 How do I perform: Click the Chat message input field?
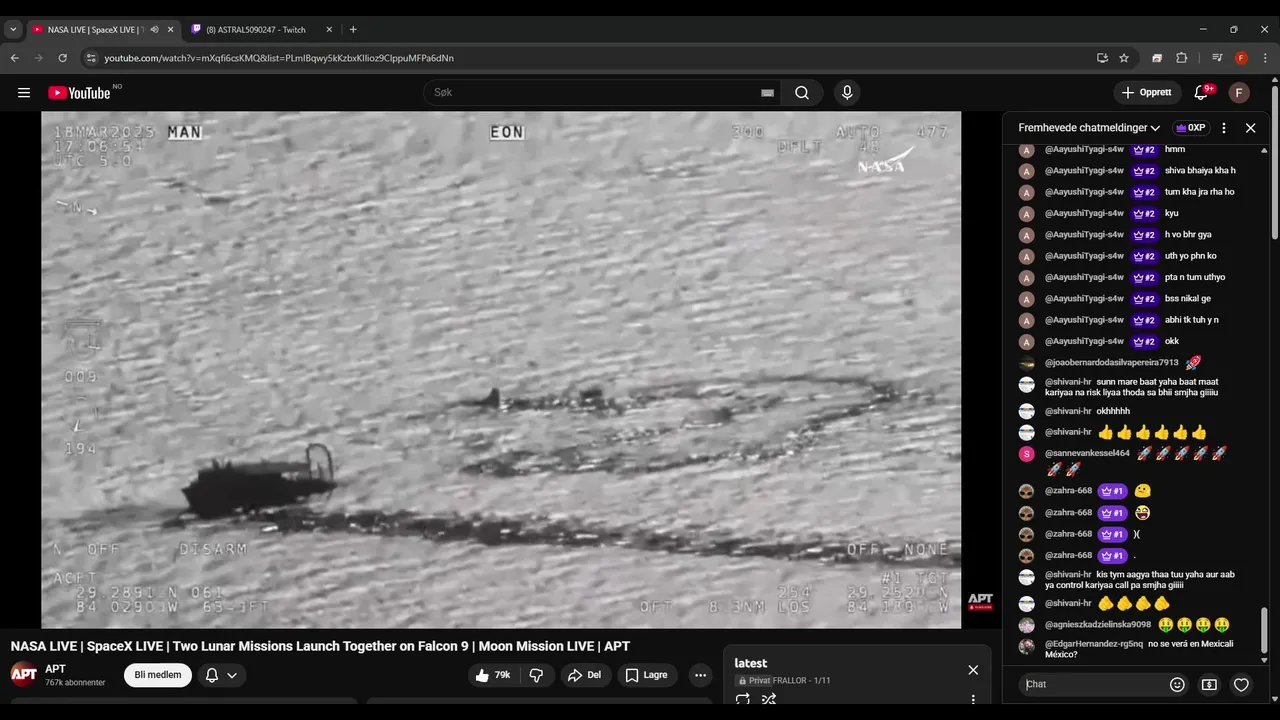click(1092, 685)
